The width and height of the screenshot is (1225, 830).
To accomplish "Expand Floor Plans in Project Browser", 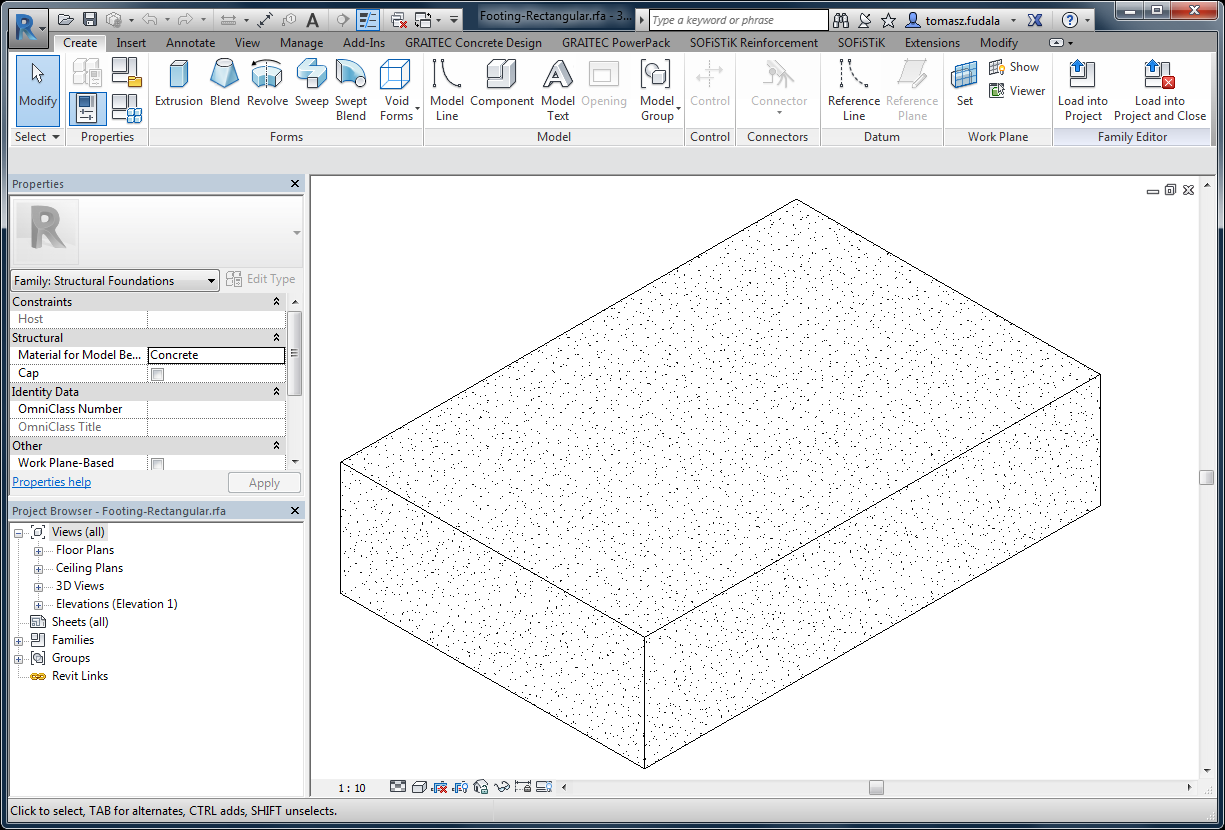I will (x=36, y=550).
